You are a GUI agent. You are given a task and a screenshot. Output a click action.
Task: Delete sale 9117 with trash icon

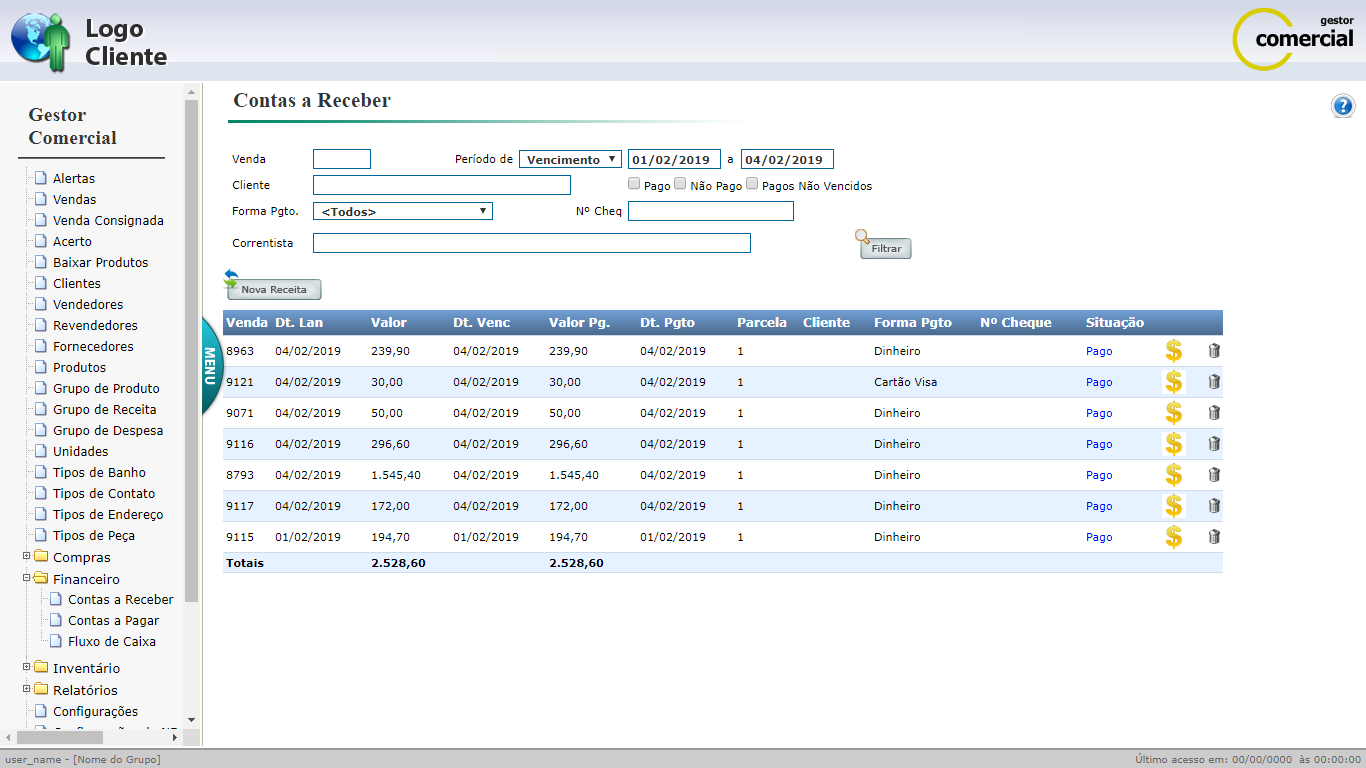coord(1214,506)
